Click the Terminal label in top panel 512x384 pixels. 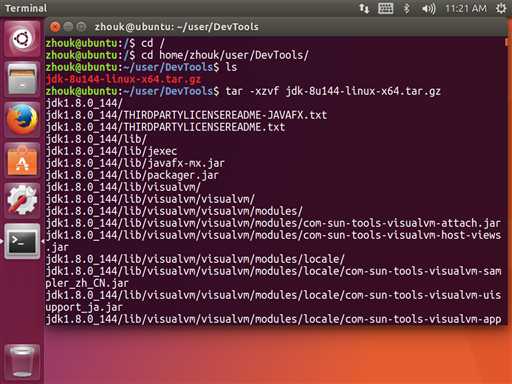pyautogui.click(x=26, y=8)
